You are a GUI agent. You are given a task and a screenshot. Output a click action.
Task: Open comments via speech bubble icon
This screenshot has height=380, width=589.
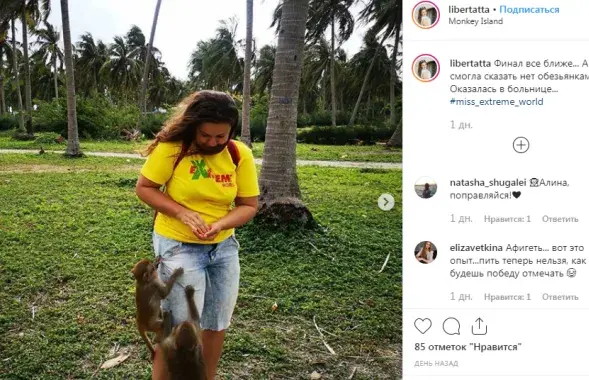pos(451,326)
